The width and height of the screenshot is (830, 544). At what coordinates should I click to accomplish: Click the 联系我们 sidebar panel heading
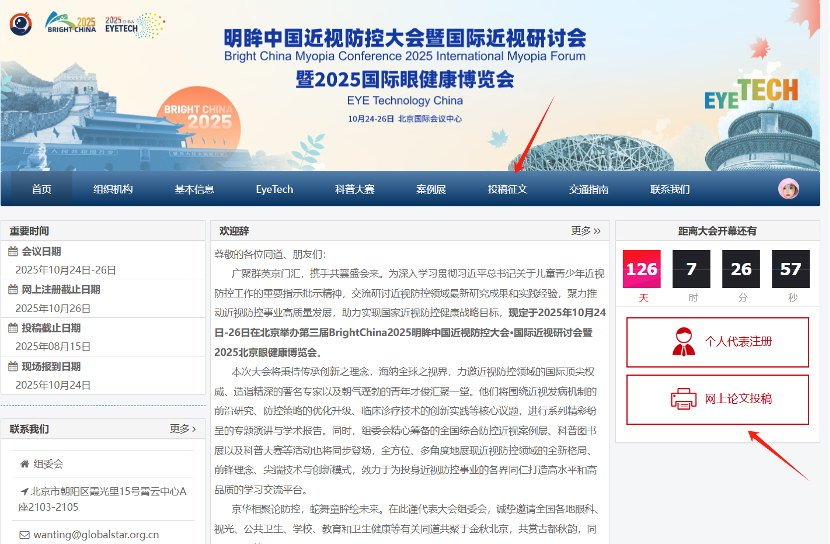pyautogui.click(x=29, y=429)
